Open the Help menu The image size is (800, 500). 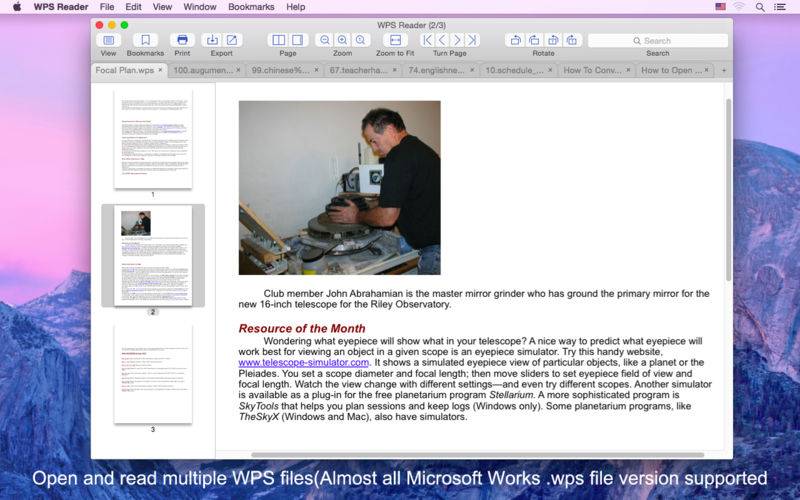coord(295,7)
